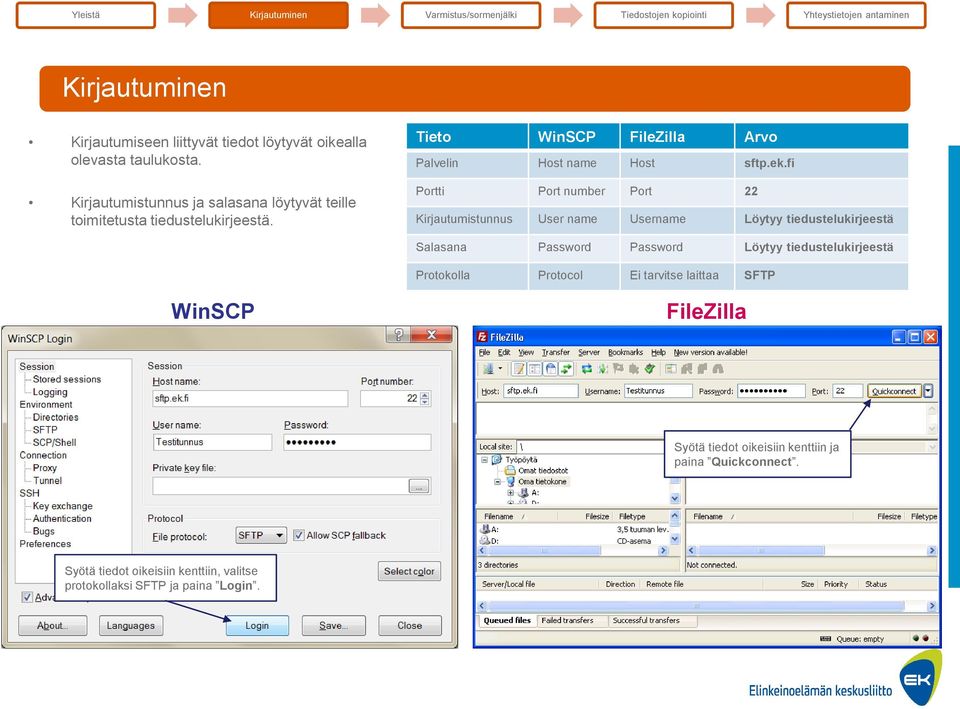This screenshot has width=960, height=709.
Task: Click the Languages button in WinSCP
Action: (x=131, y=626)
